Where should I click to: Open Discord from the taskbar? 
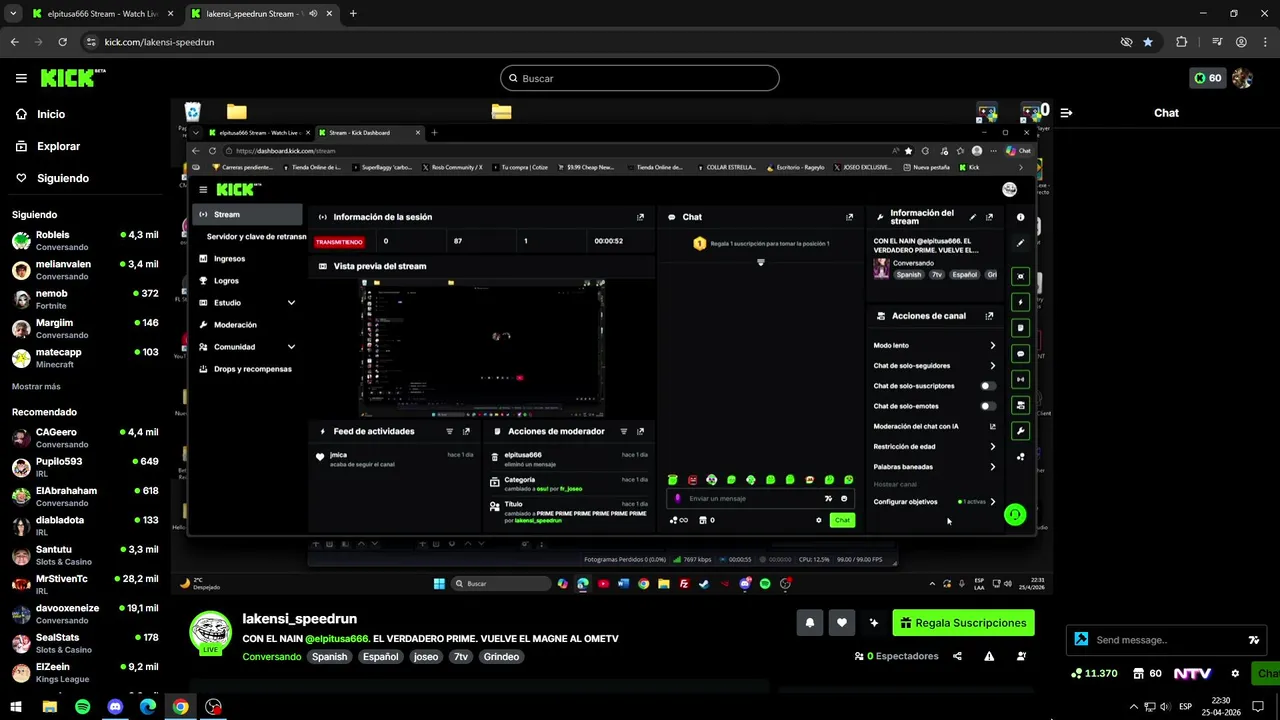tap(115, 706)
